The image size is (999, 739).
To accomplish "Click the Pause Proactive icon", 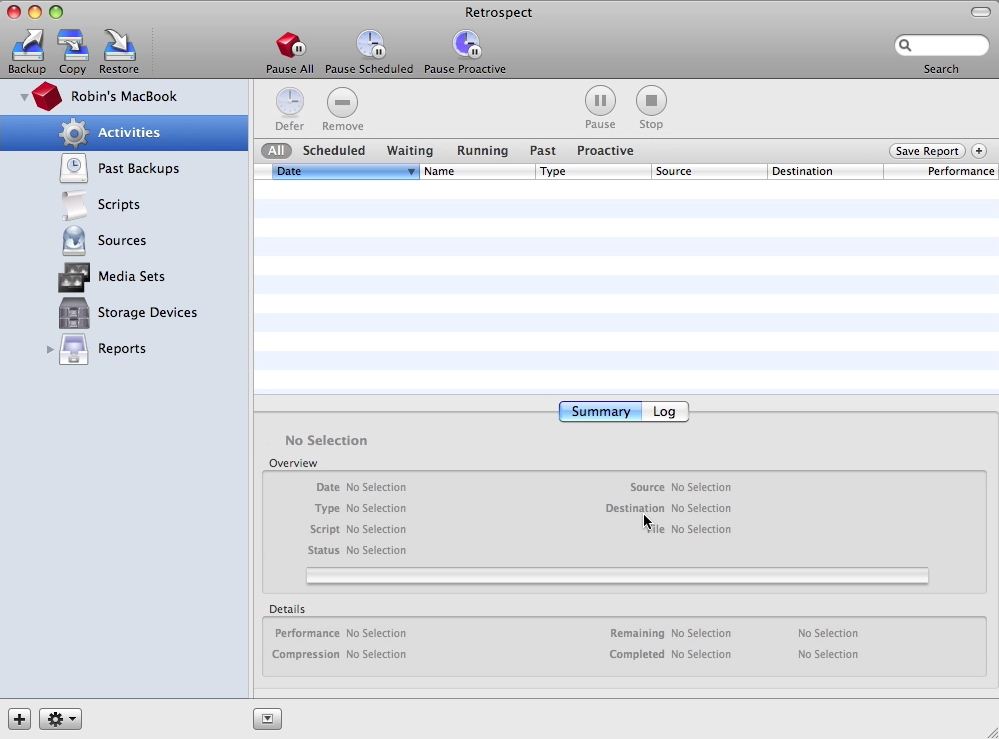I will click(466, 45).
